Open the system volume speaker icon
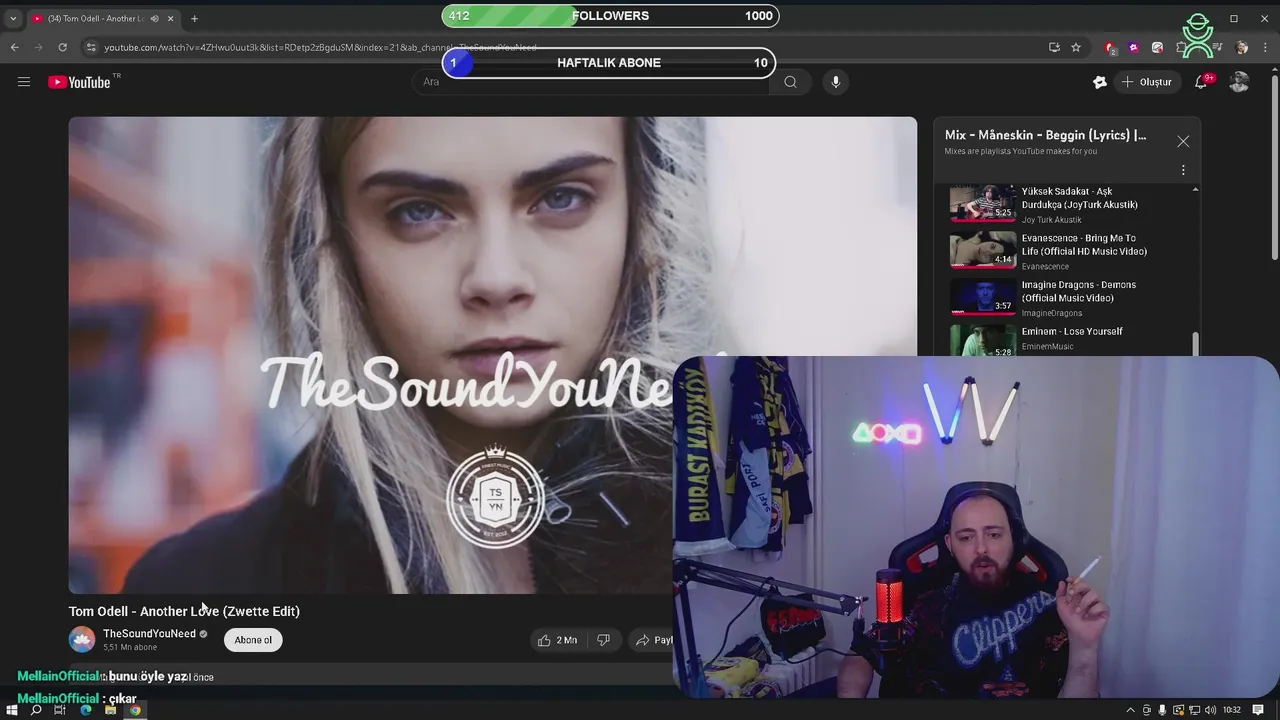The image size is (1280, 720). [1211, 710]
